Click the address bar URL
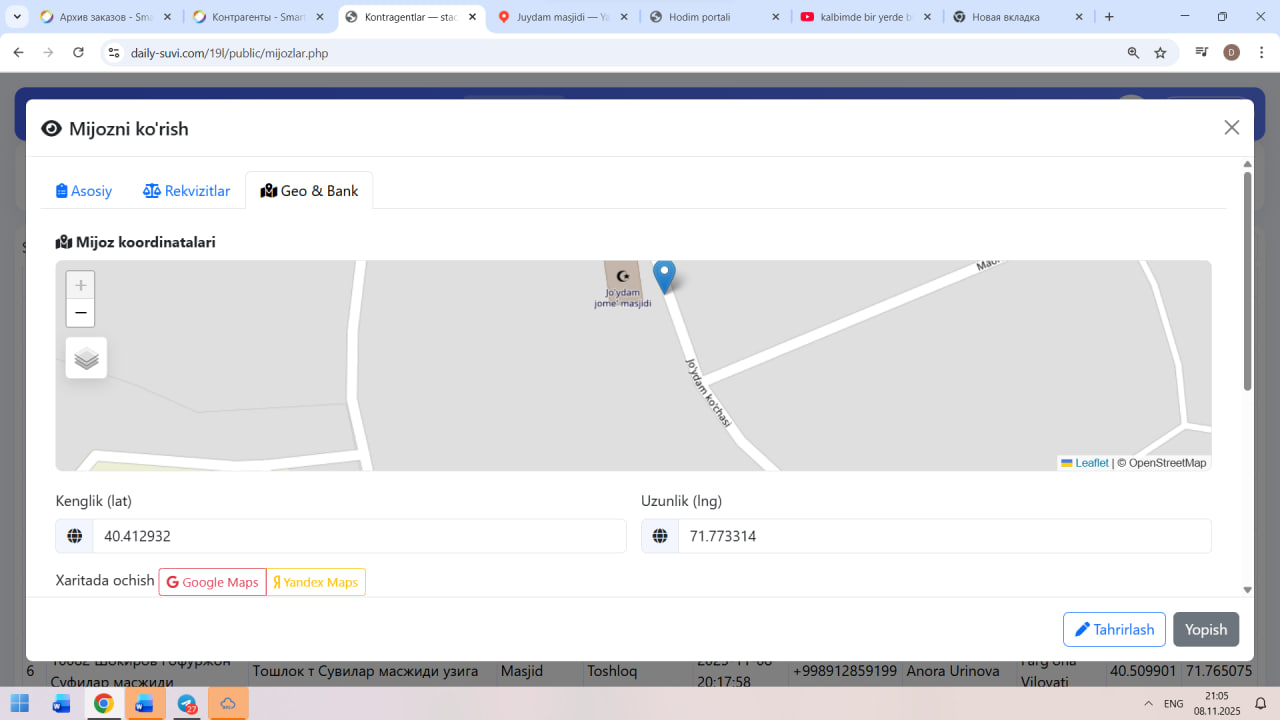The image size is (1280, 720). [229, 53]
